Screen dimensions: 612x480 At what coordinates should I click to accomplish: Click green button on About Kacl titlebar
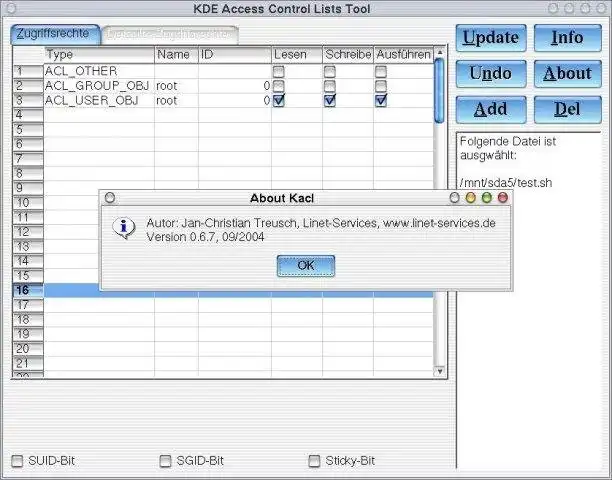(487, 198)
